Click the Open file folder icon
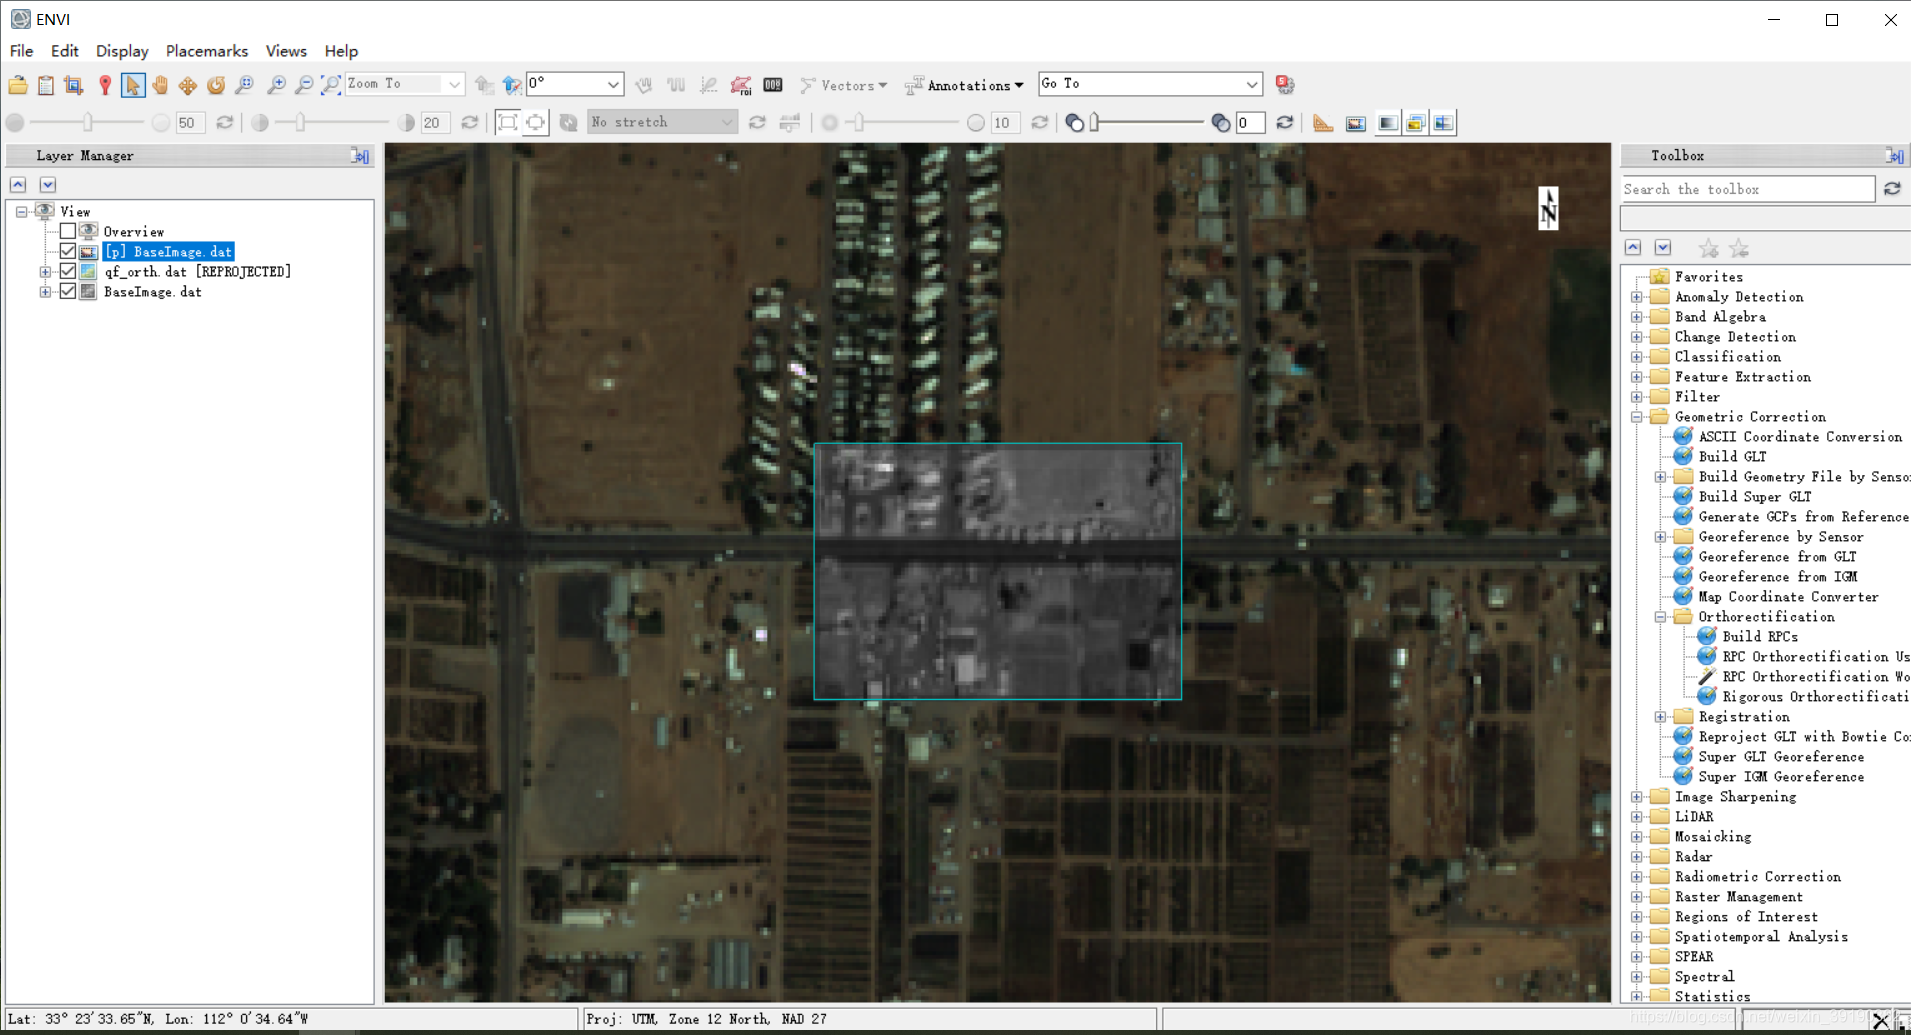Image resolution: width=1911 pixels, height=1035 pixels. 18,85
